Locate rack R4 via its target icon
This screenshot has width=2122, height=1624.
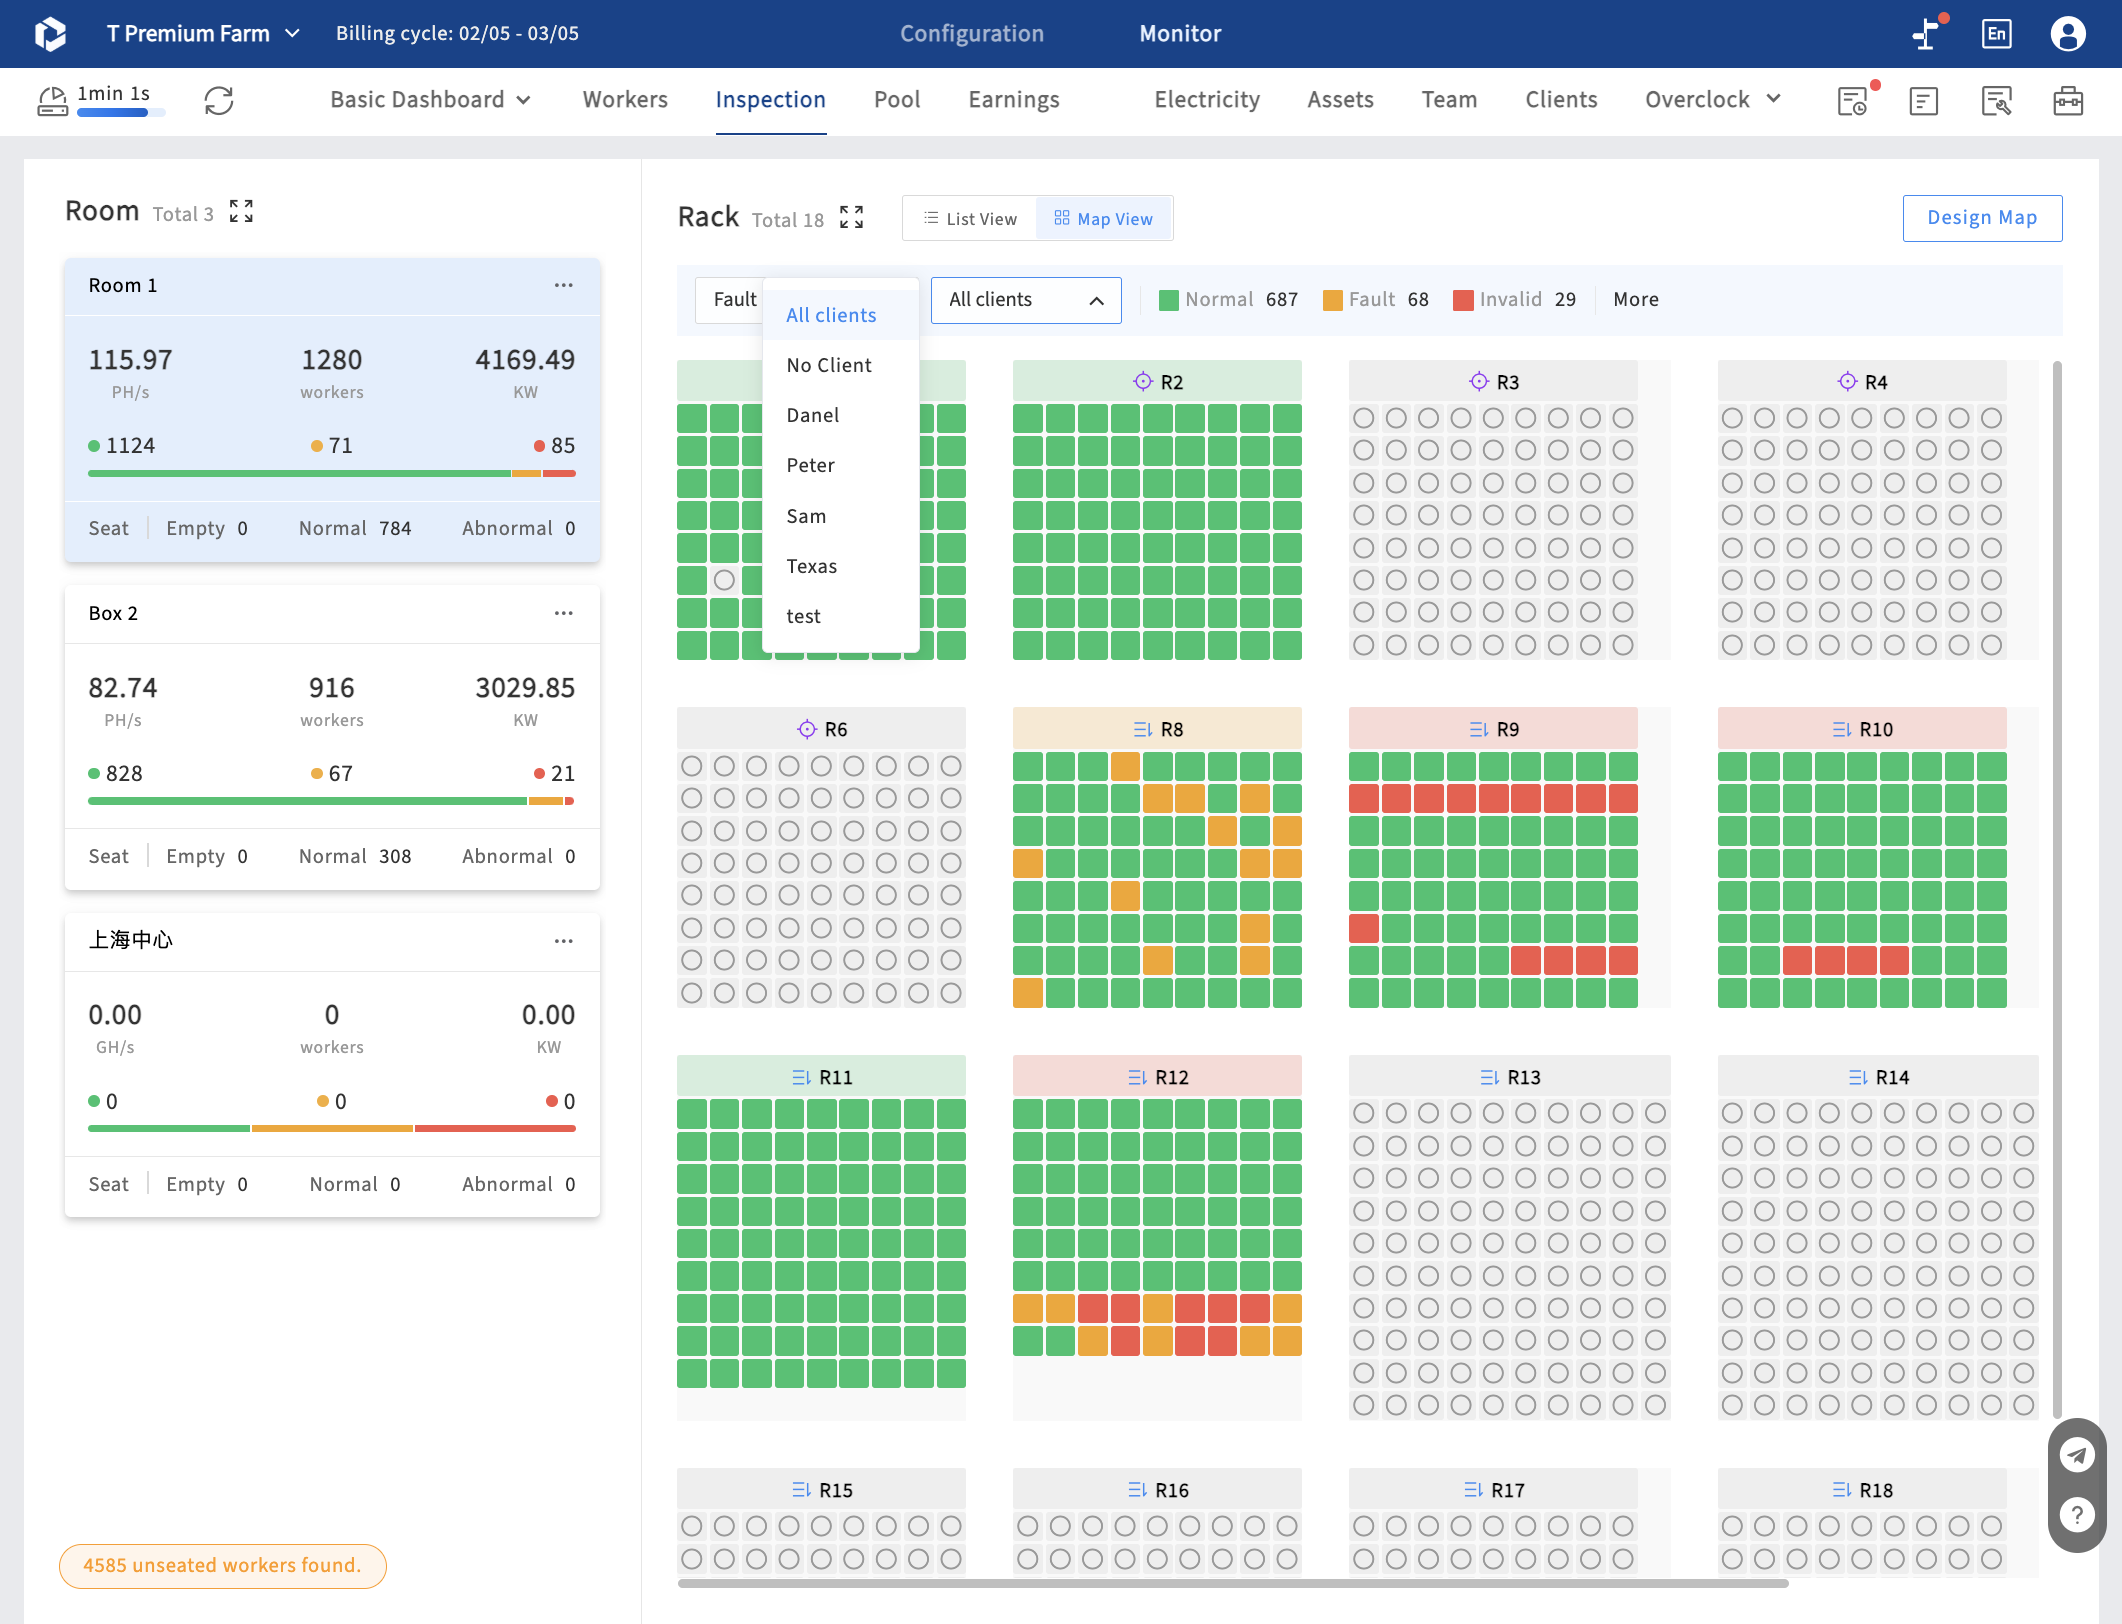[x=1847, y=381]
